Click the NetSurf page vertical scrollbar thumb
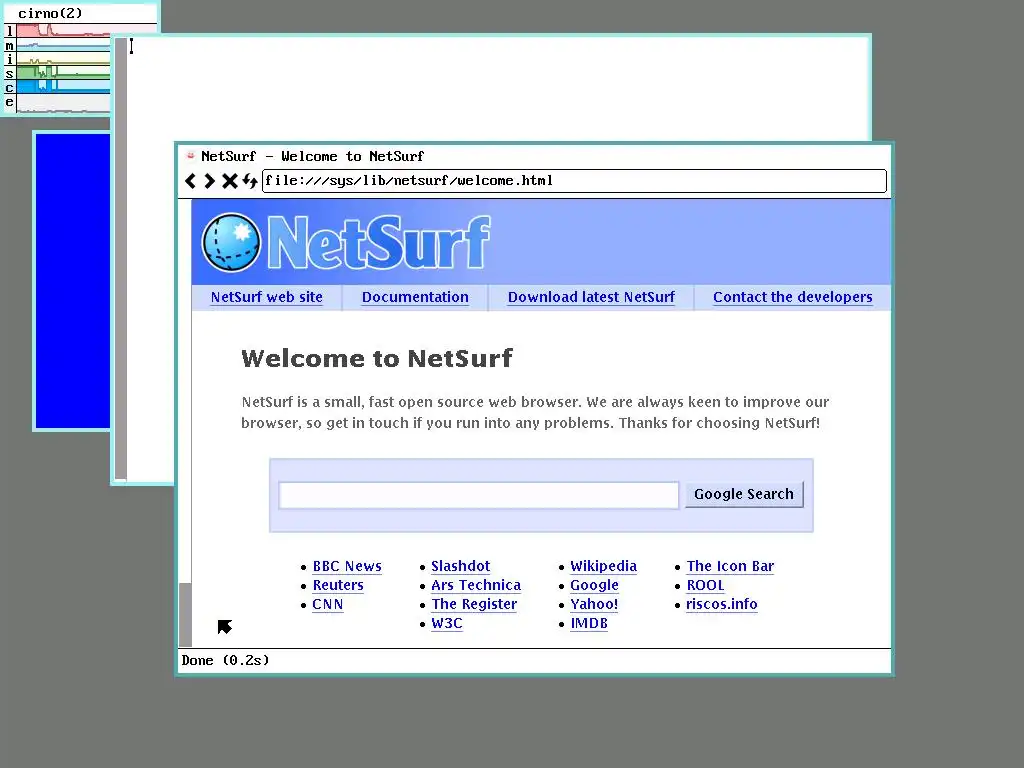This screenshot has width=1024, height=768. tap(185, 615)
